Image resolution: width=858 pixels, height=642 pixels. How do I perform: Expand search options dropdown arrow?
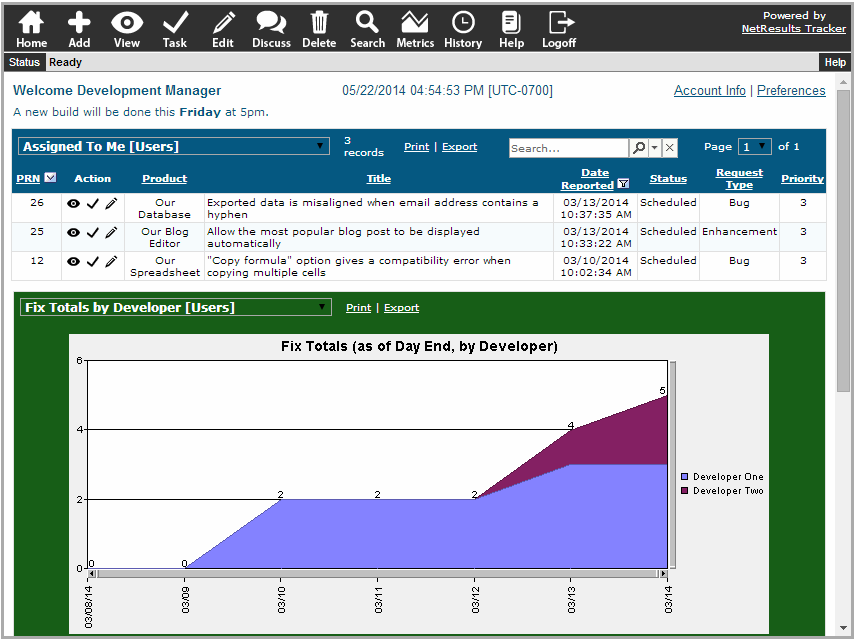point(654,148)
